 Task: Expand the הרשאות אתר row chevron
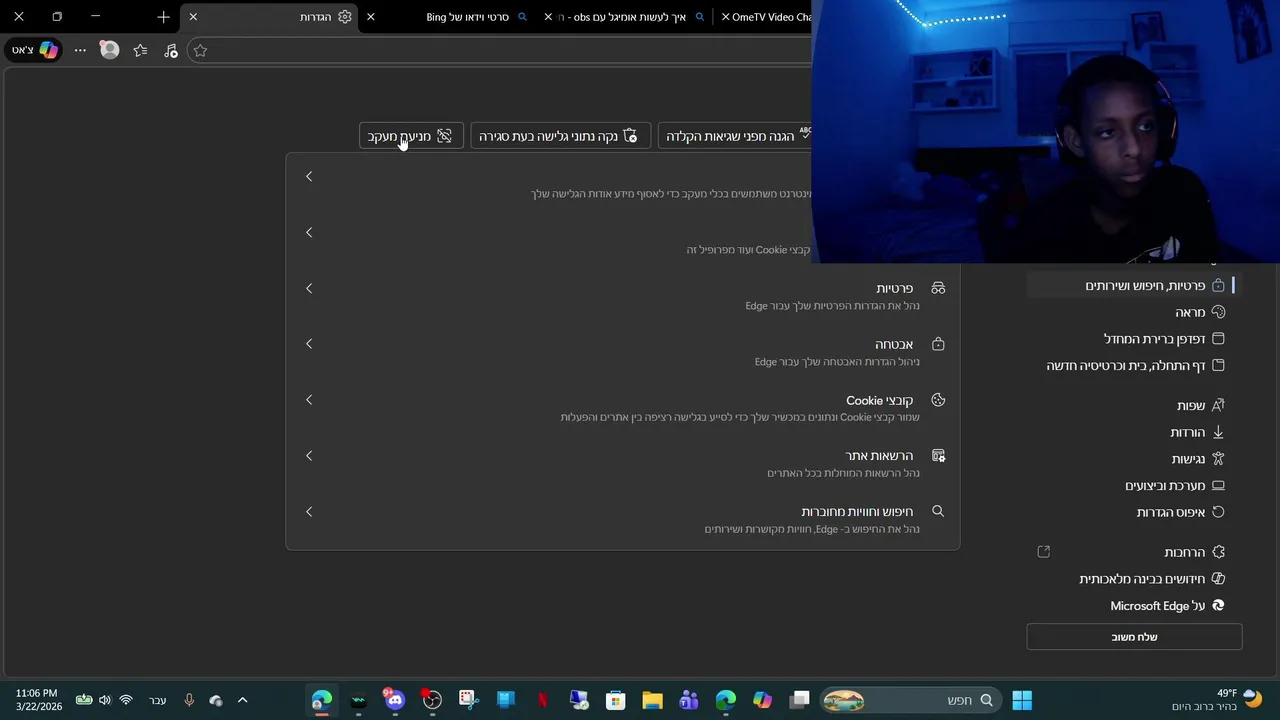309,456
